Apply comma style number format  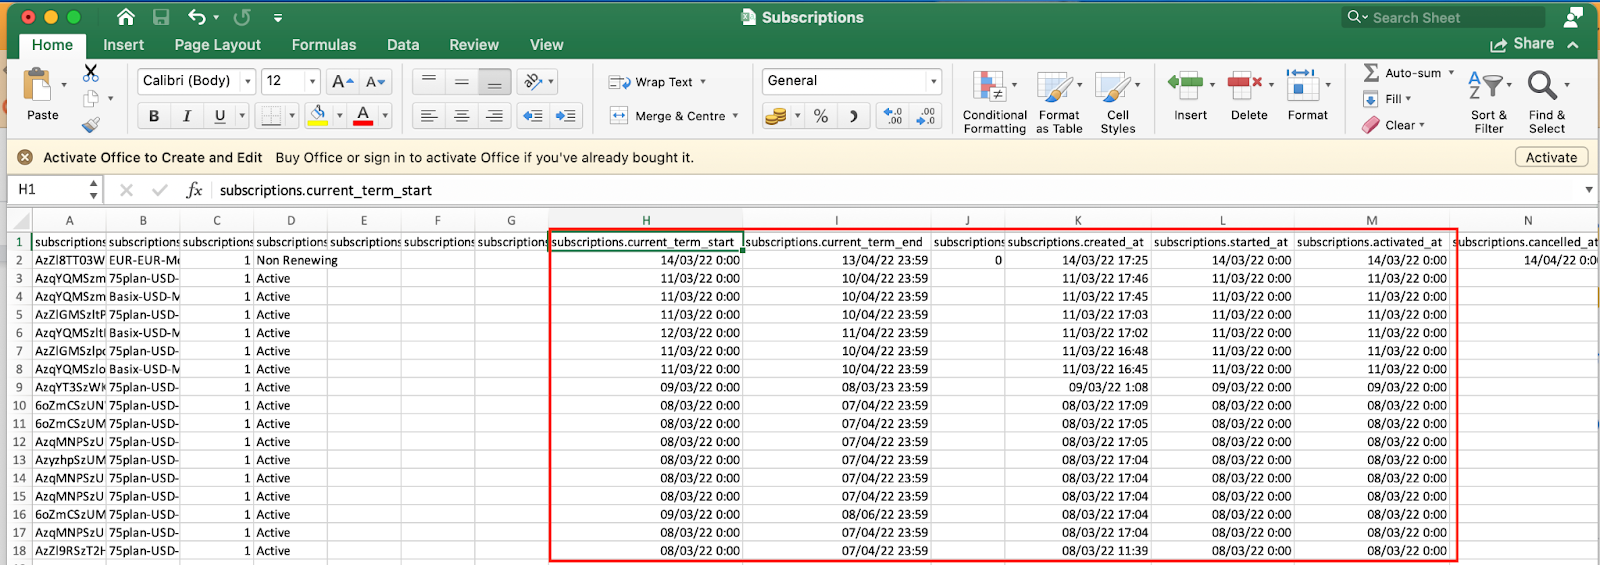point(853,116)
